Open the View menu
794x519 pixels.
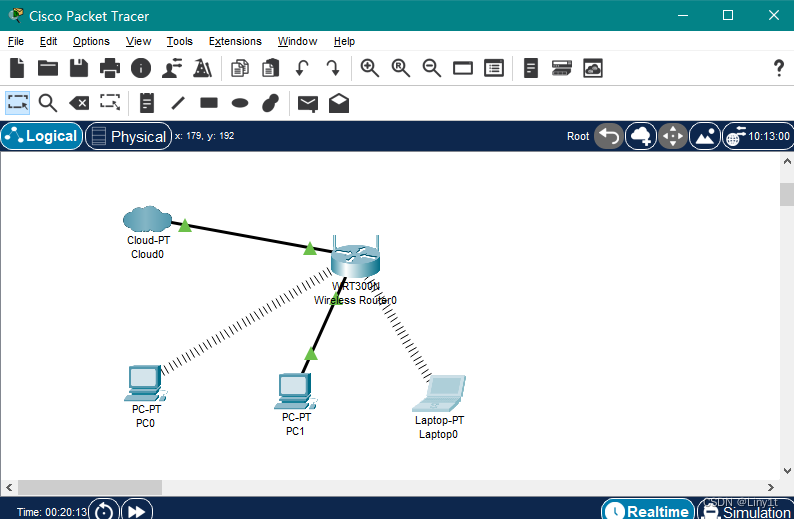138,41
